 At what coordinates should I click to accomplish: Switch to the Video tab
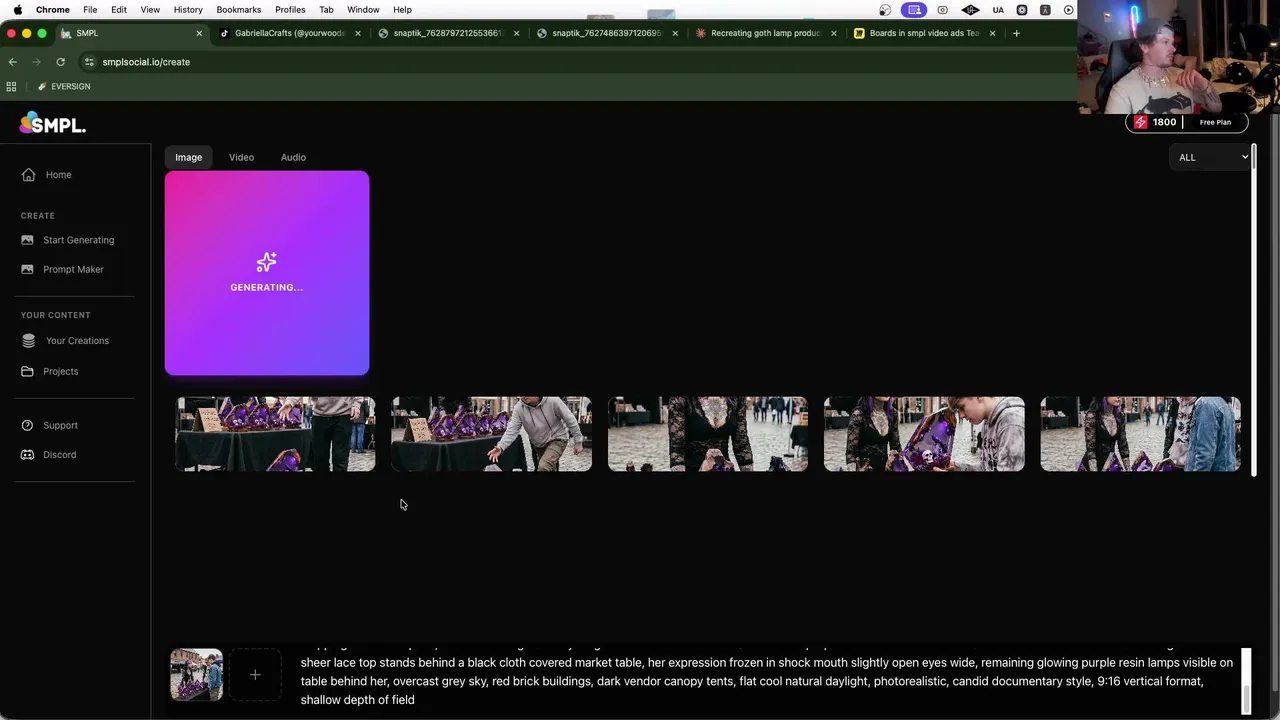click(x=241, y=157)
